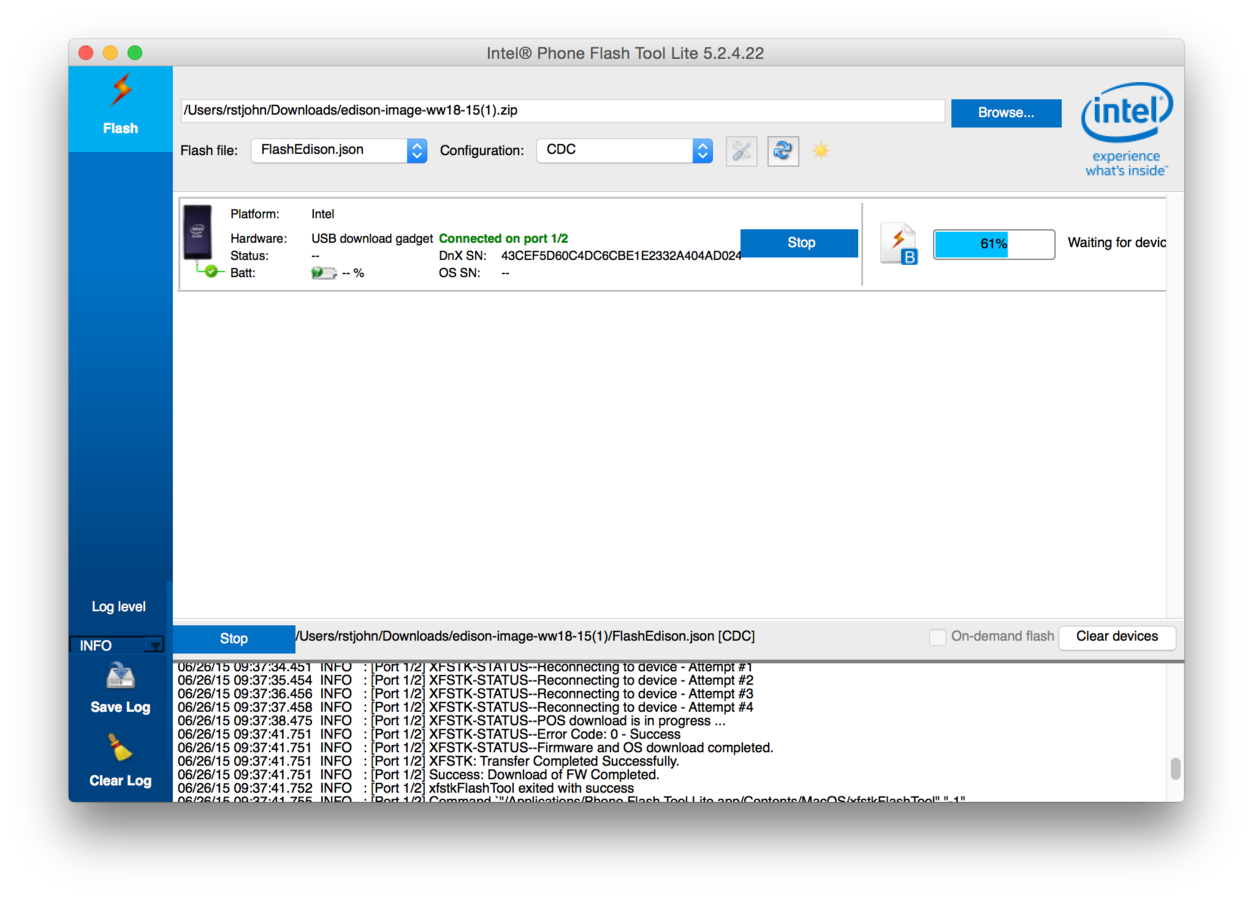1253x900 pixels.
Task: Click the 61% progress bar
Action: click(994, 244)
